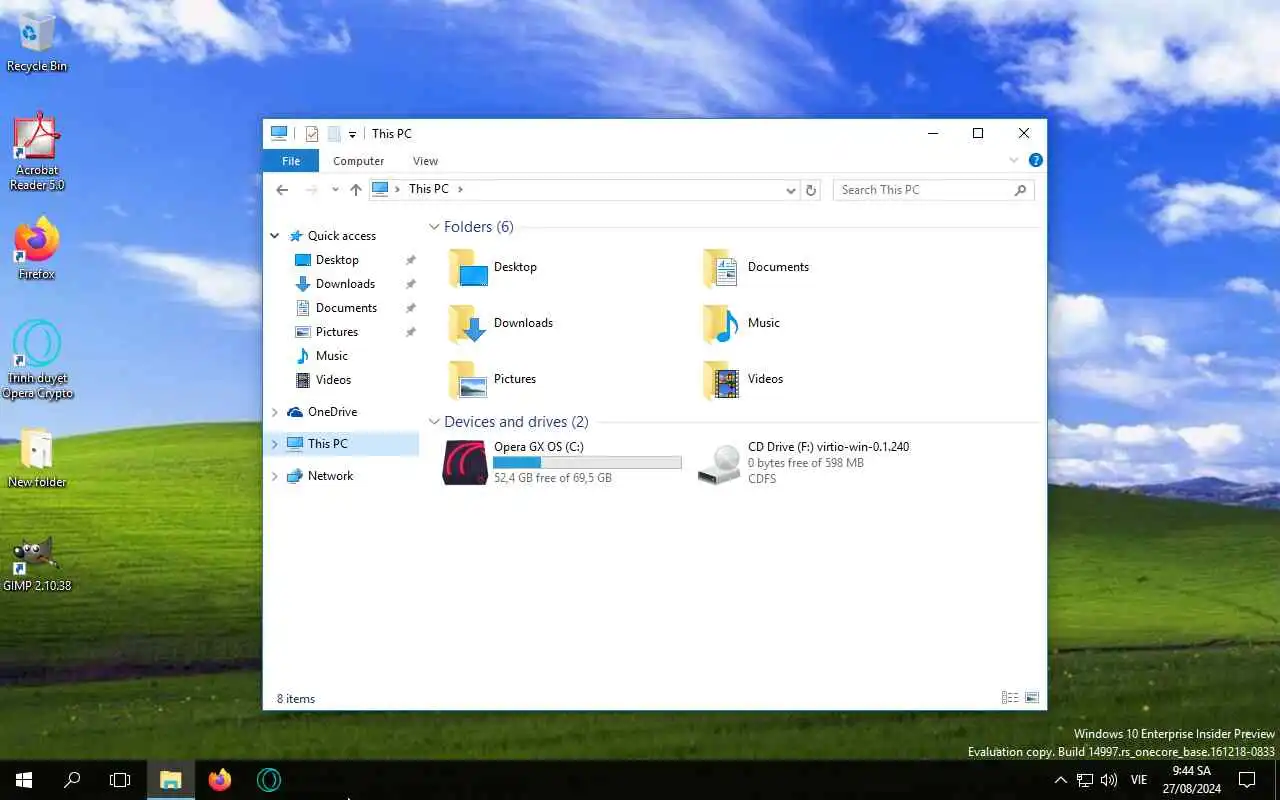Expand the OneDrive tree node
1280x800 pixels.
click(275, 412)
